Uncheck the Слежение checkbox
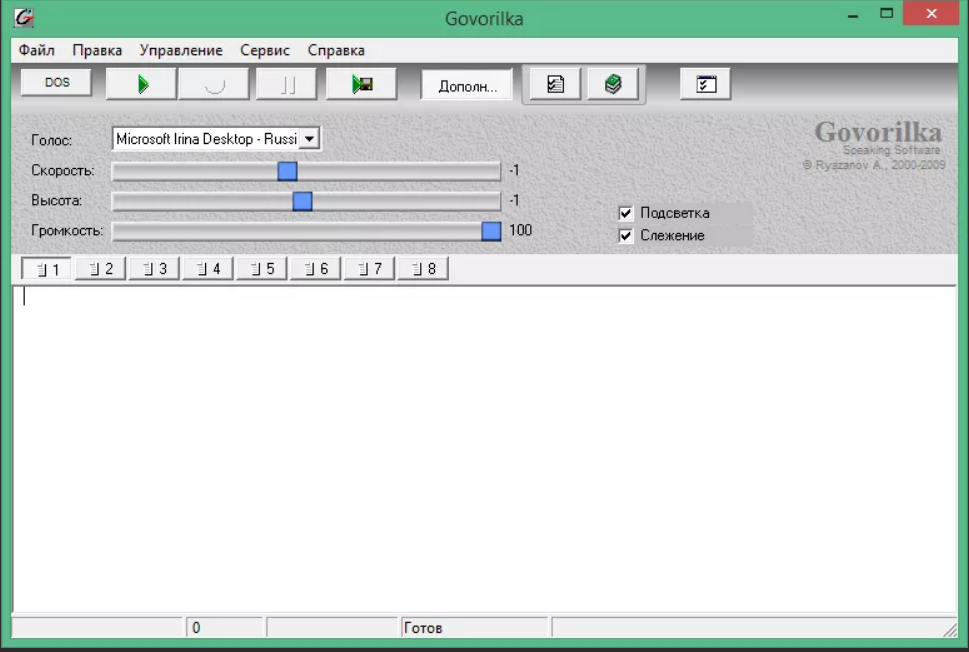The height and width of the screenshot is (652, 969). (625, 235)
